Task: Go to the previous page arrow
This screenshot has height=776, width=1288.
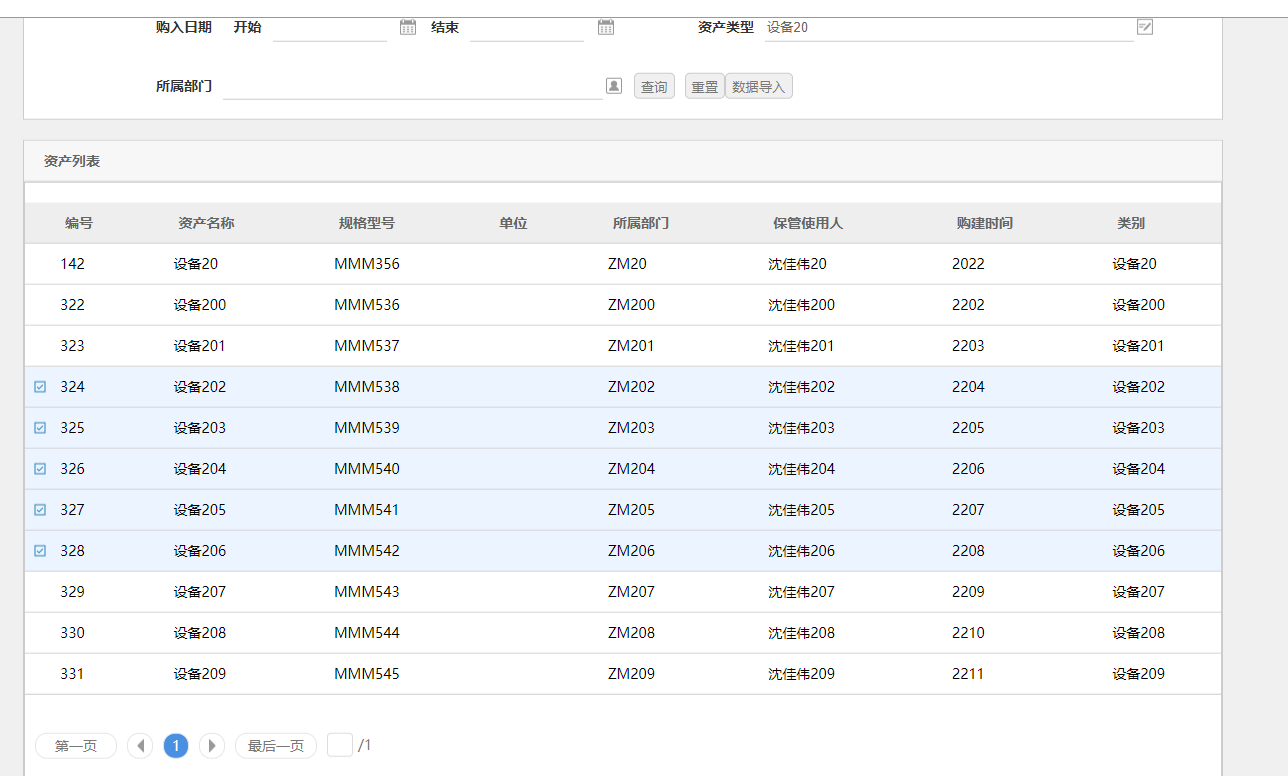Action: 140,746
